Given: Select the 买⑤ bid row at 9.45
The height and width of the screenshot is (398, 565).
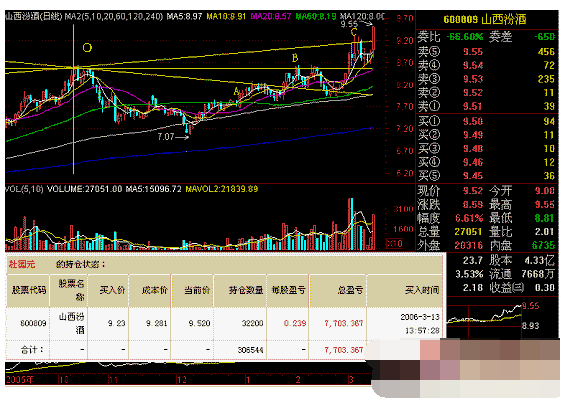Looking at the screenshot, I should click(x=486, y=176).
